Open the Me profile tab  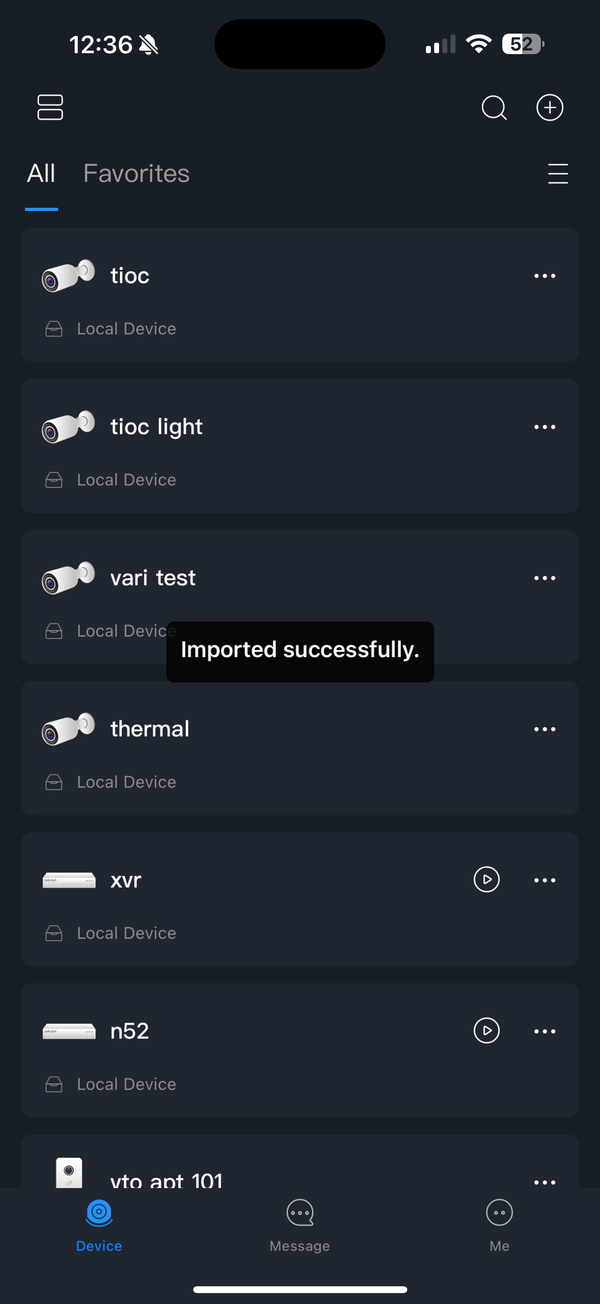[499, 1225]
